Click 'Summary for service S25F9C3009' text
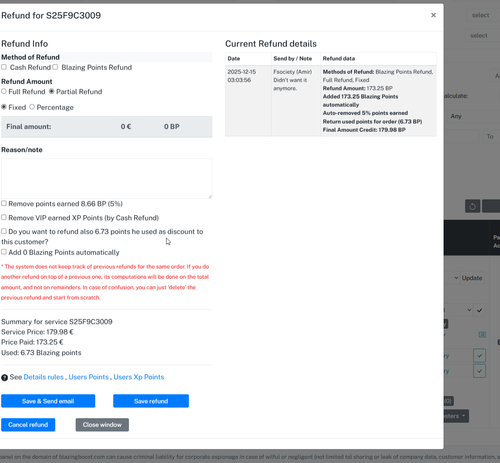The height and width of the screenshot is (463, 500). pos(57,322)
